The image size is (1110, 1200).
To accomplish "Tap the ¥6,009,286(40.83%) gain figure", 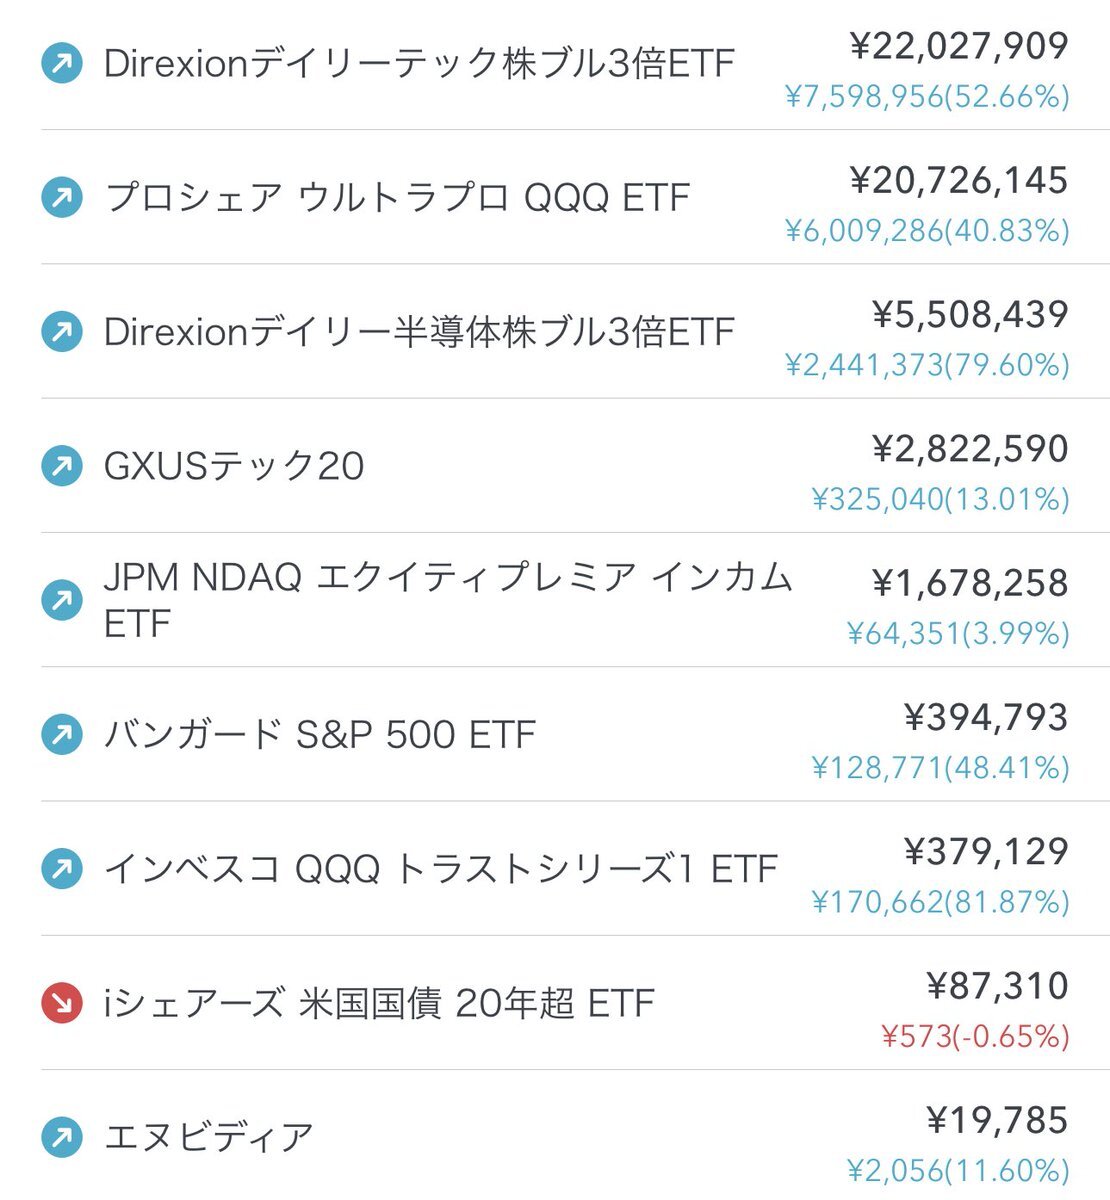I will pyautogui.click(x=927, y=231).
